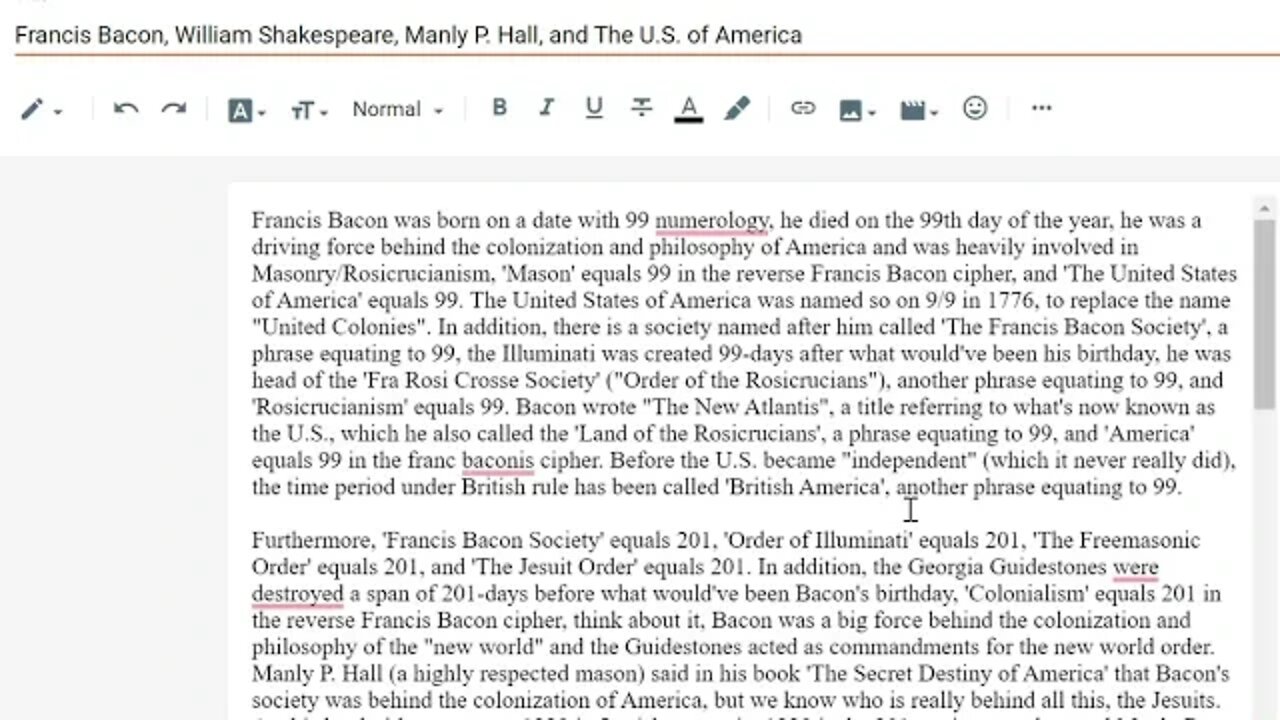
Task: Open the insert image dropdown
Action: click(x=857, y=110)
